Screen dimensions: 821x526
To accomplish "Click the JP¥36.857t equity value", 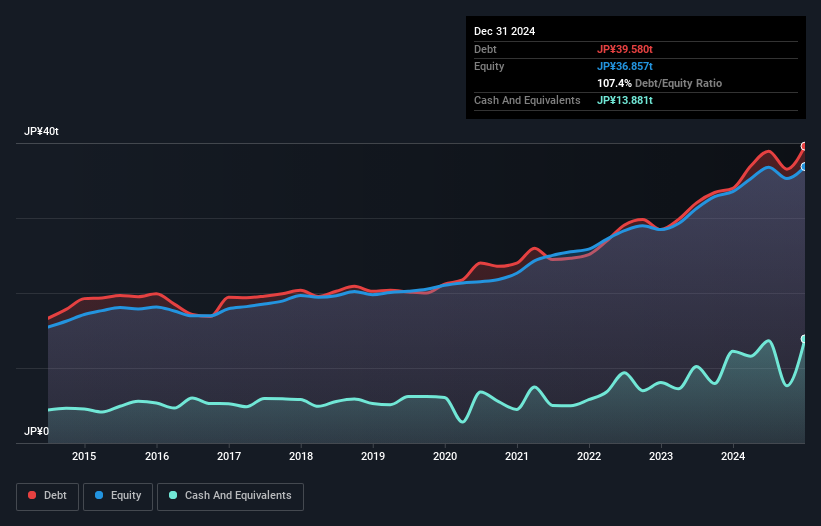I will point(625,66).
